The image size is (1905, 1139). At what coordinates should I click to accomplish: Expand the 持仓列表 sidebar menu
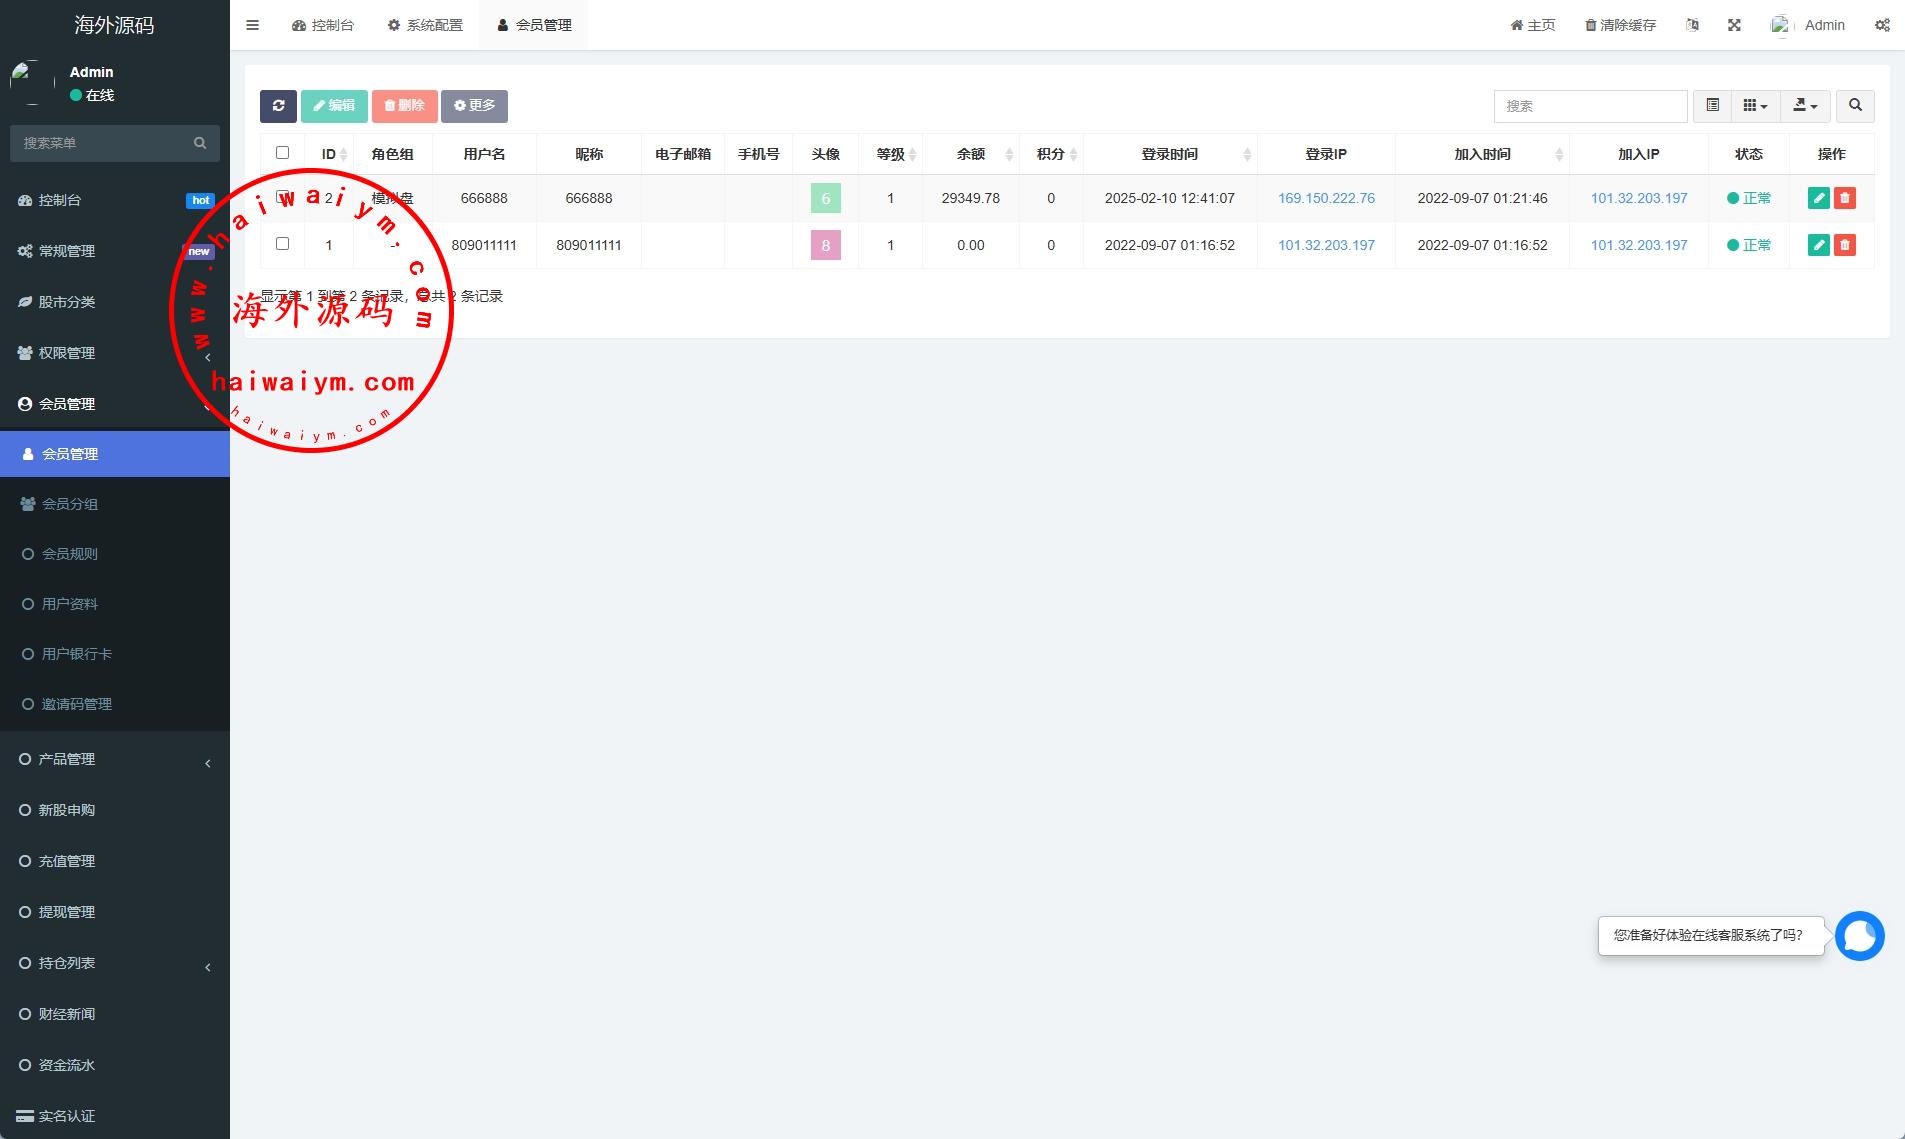(115, 963)
